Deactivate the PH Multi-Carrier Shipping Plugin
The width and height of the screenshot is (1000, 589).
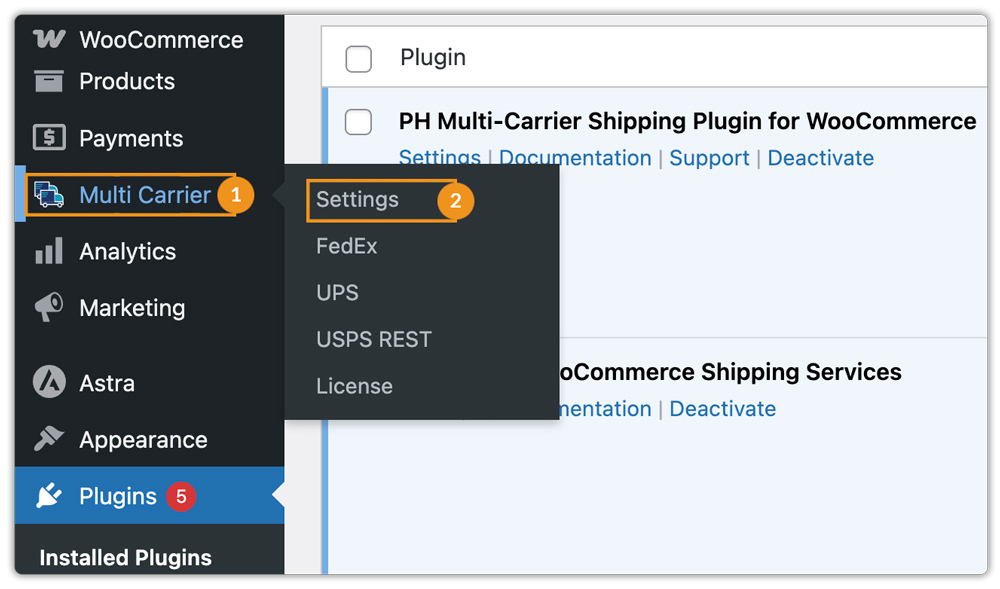point(821,158)
